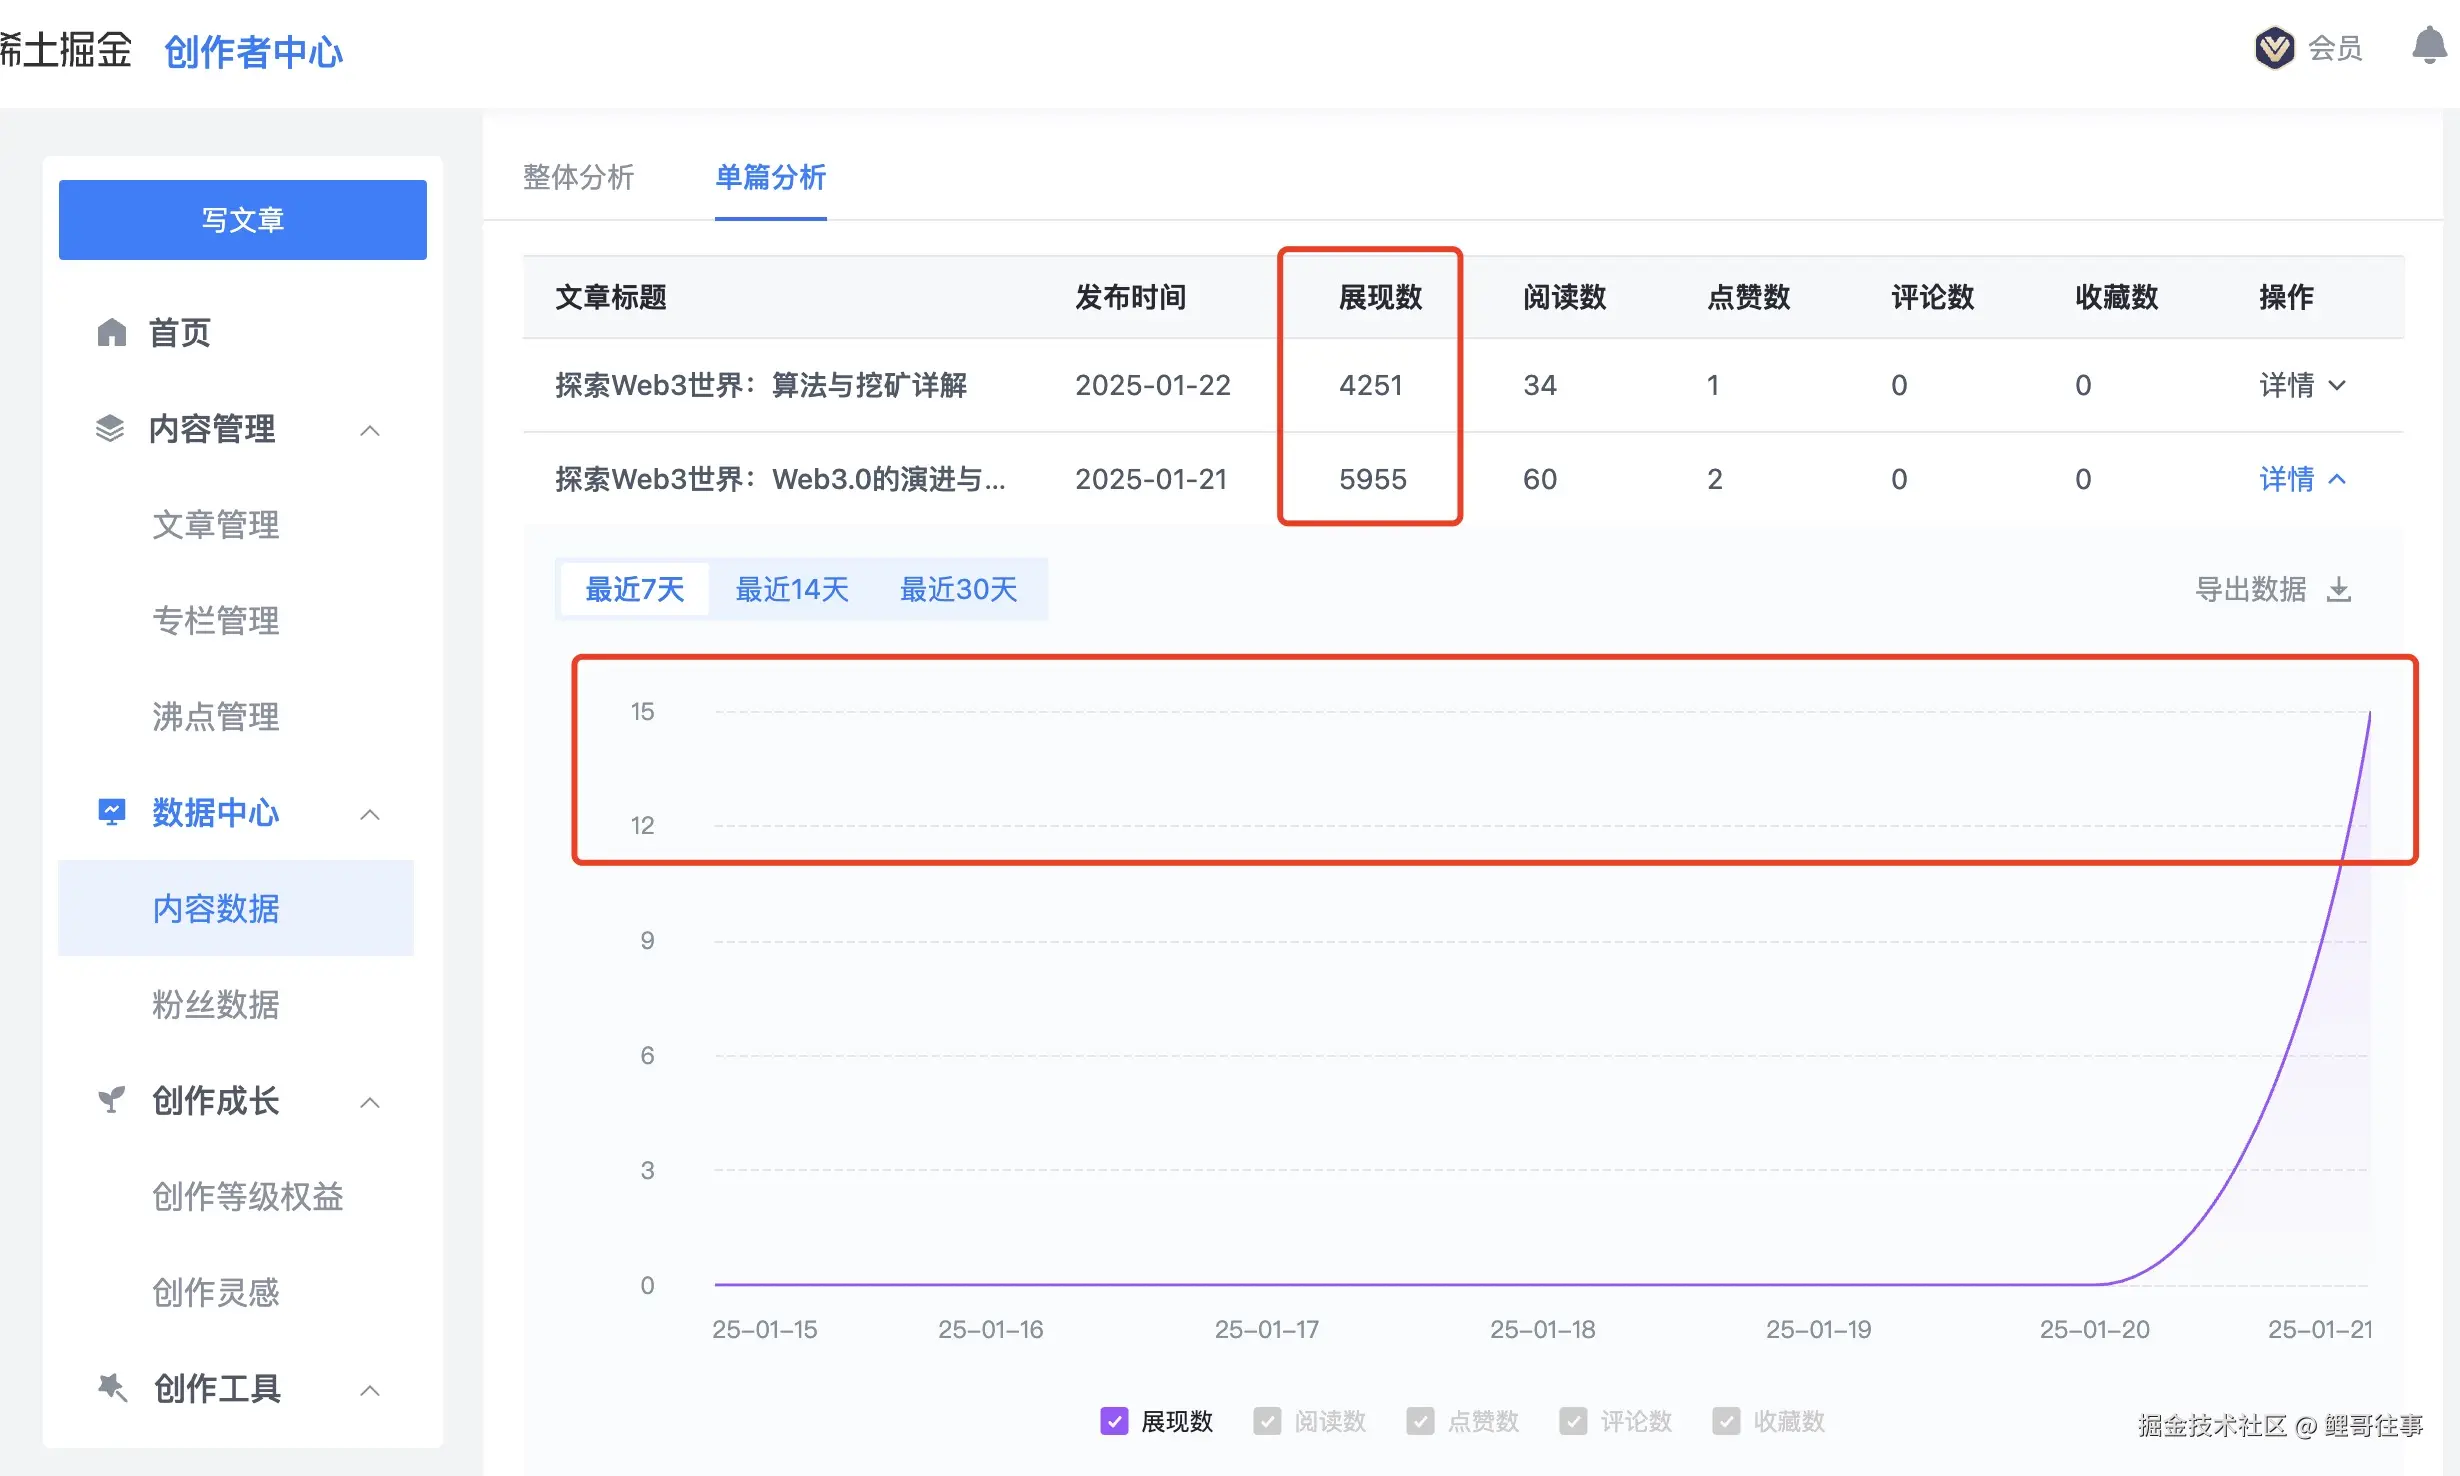Open the 粉丝数据 page

tap(215, 1005)
